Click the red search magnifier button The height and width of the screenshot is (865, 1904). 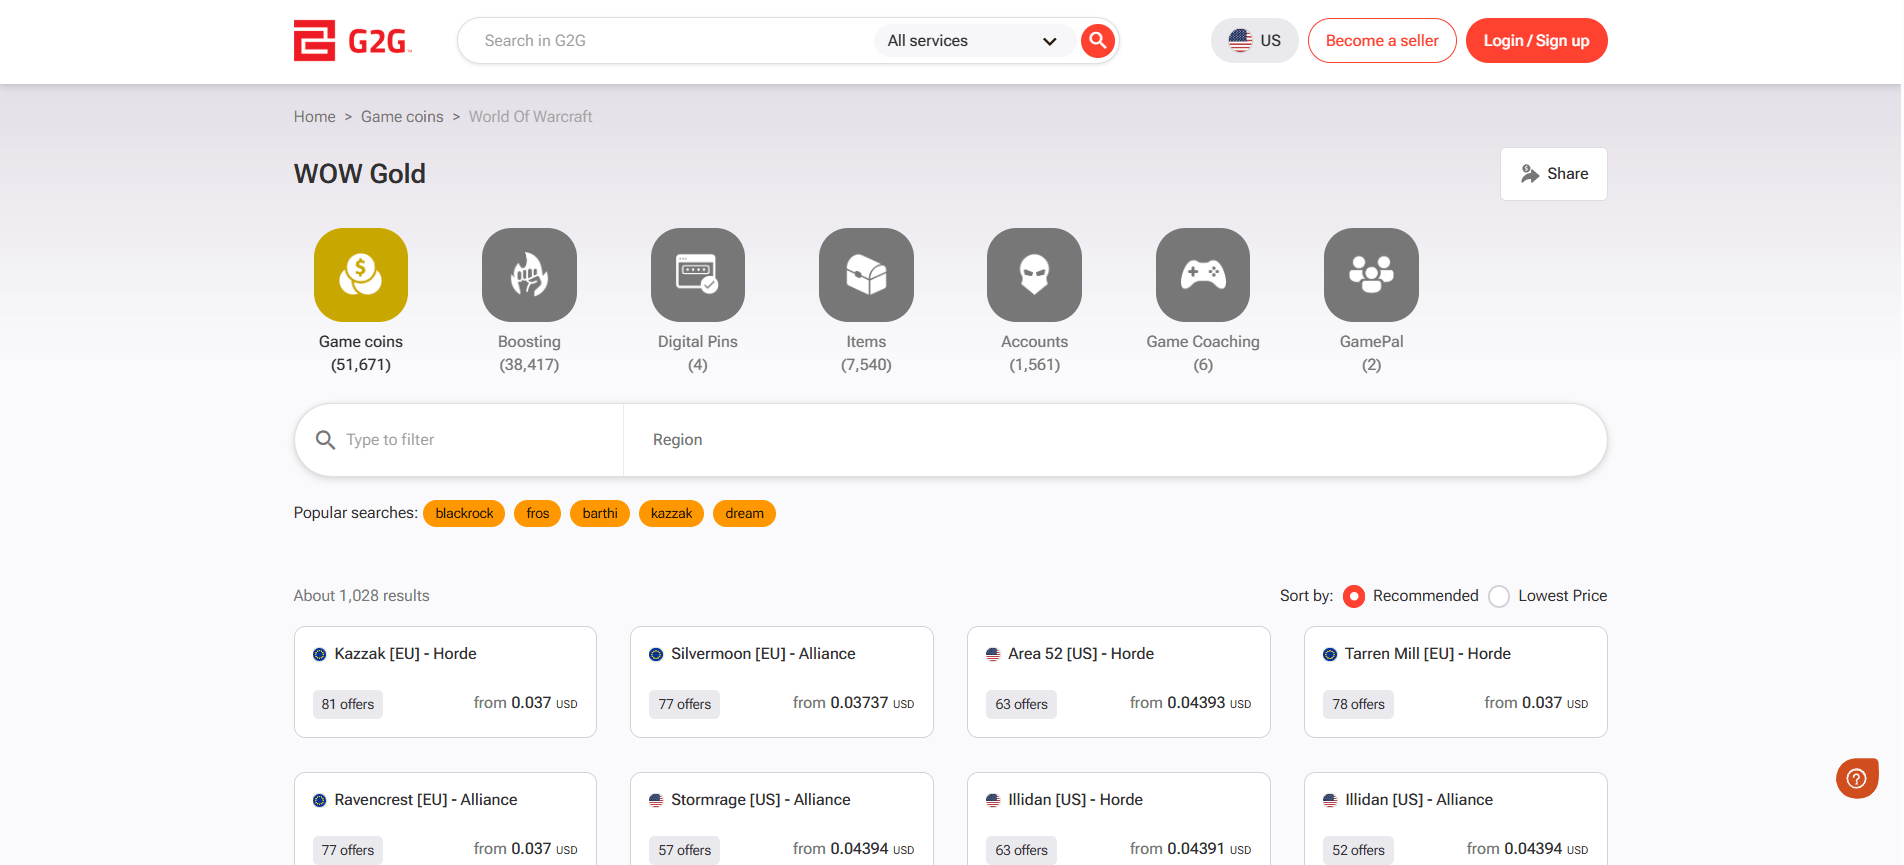coord(1097,41)
